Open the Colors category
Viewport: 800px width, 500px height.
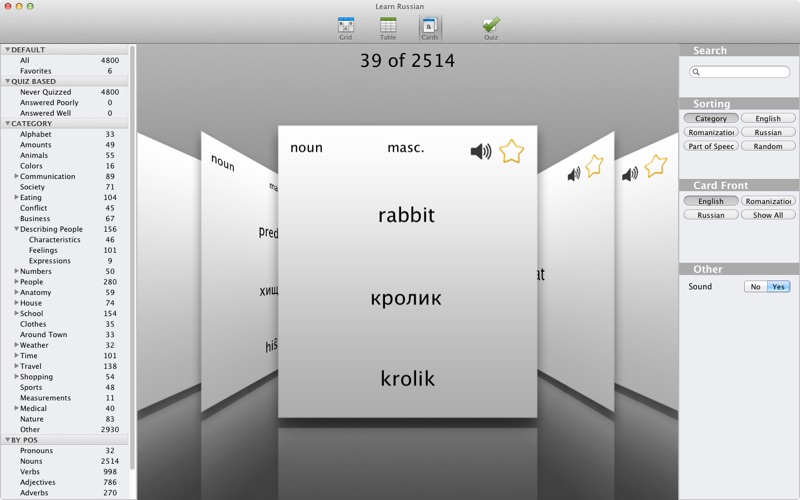coord(65,166)
